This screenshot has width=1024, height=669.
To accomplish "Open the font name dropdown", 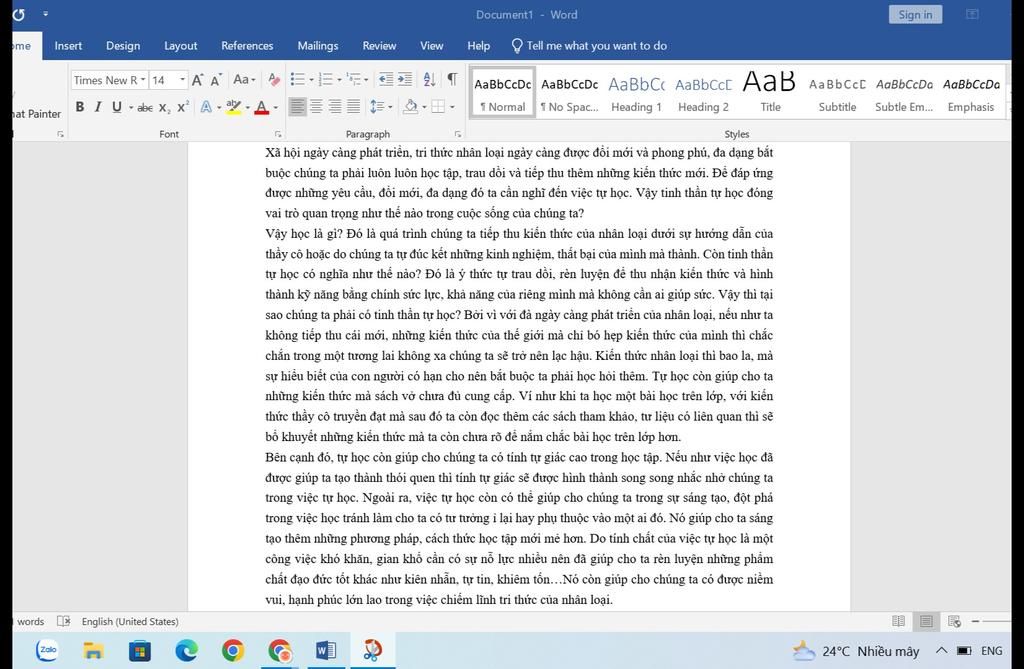I will pyautogui.click(x=143, y=80).
